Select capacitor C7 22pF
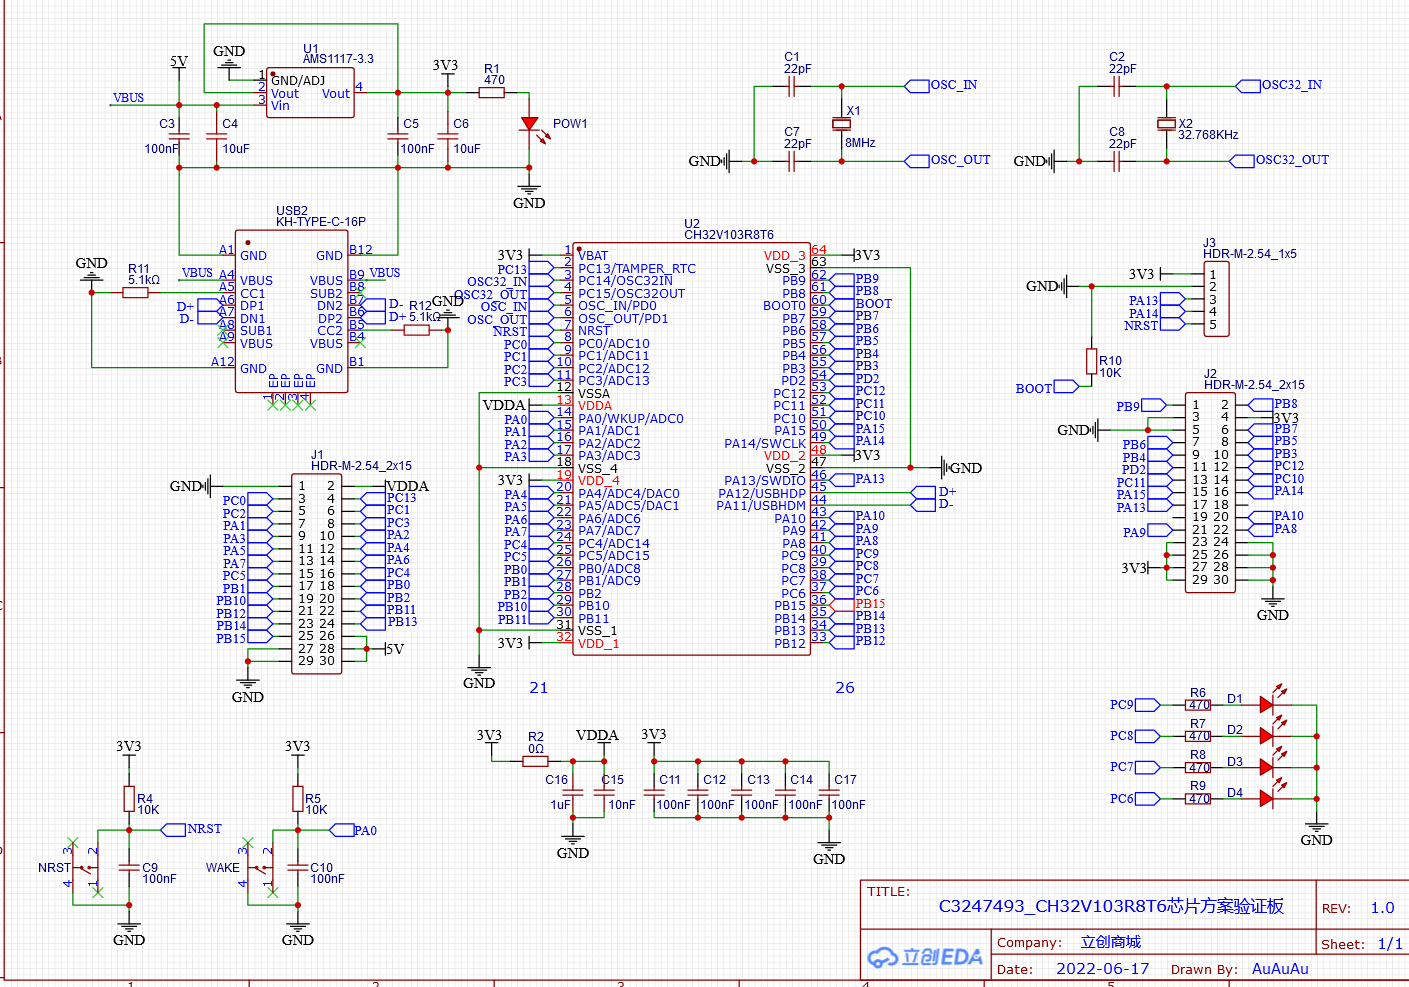This screenshot has width=1409, height=987. [x=792, y=161]
